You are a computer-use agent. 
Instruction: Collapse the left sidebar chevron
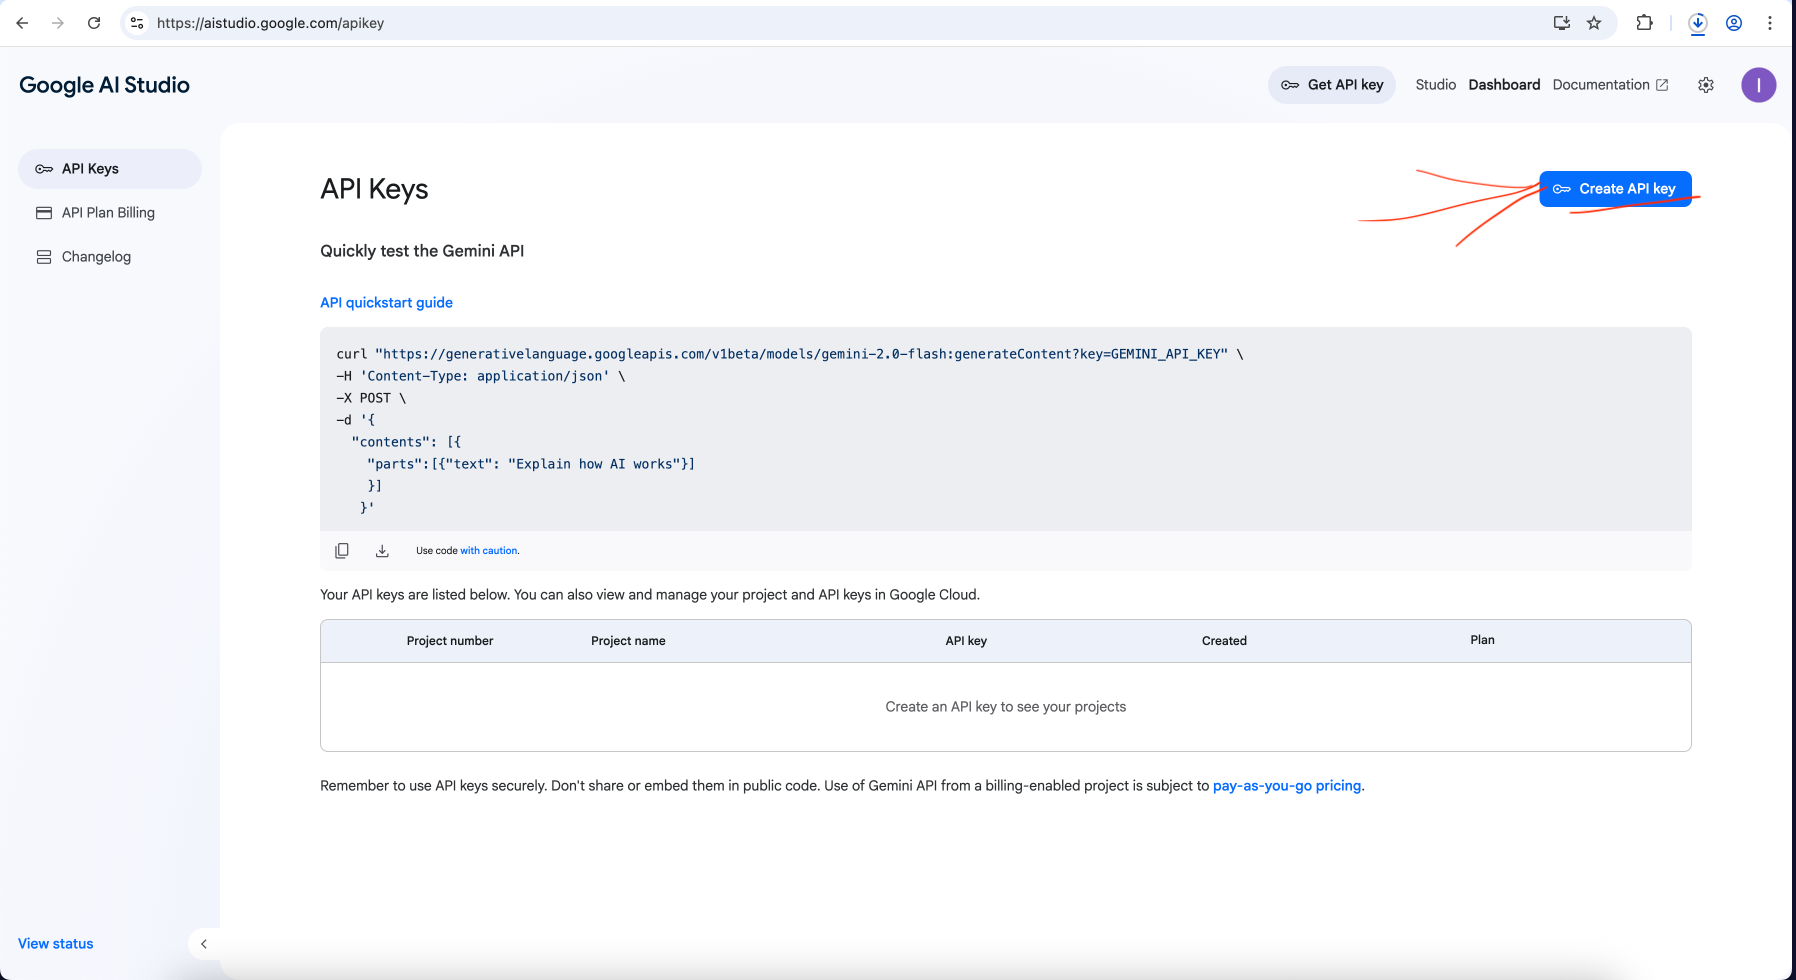[204, 944]
